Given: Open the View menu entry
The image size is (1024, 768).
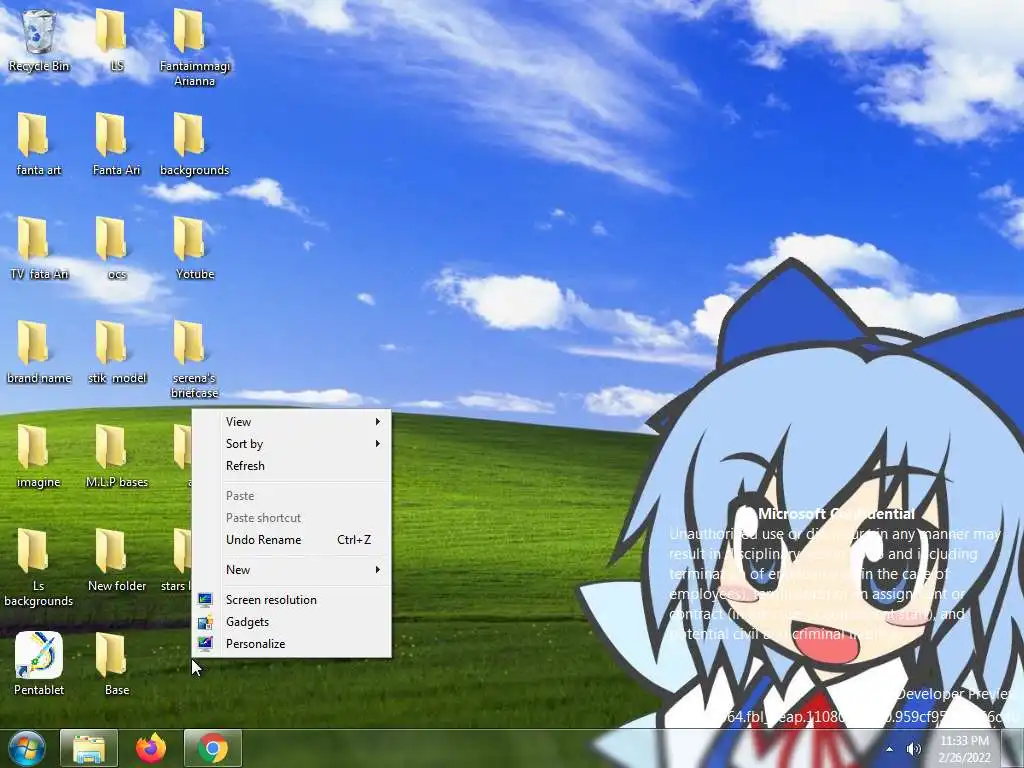Looking at the screenshot, I should click(291, 422).
